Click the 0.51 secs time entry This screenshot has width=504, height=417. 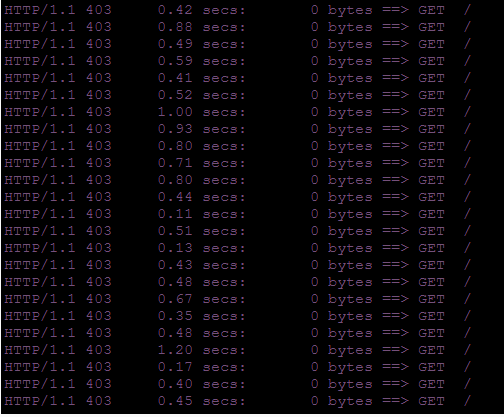(201, 231)
